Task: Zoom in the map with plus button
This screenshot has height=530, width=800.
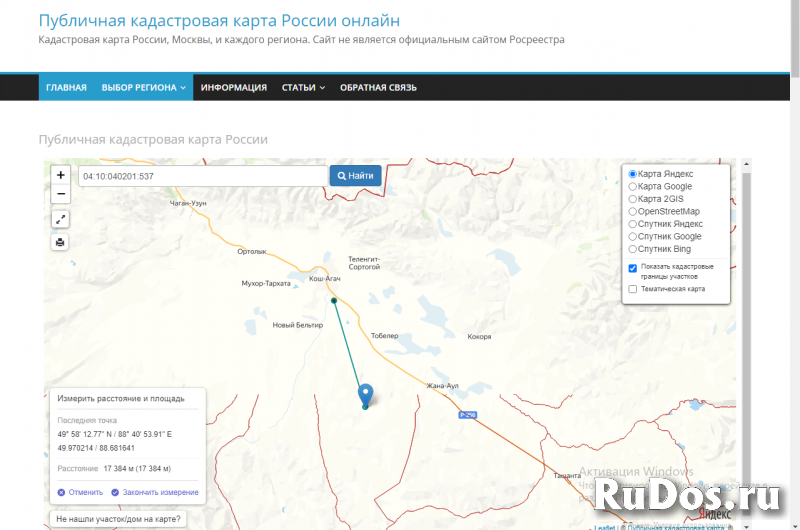Action: pyautogui.click(x=61, y=175)
